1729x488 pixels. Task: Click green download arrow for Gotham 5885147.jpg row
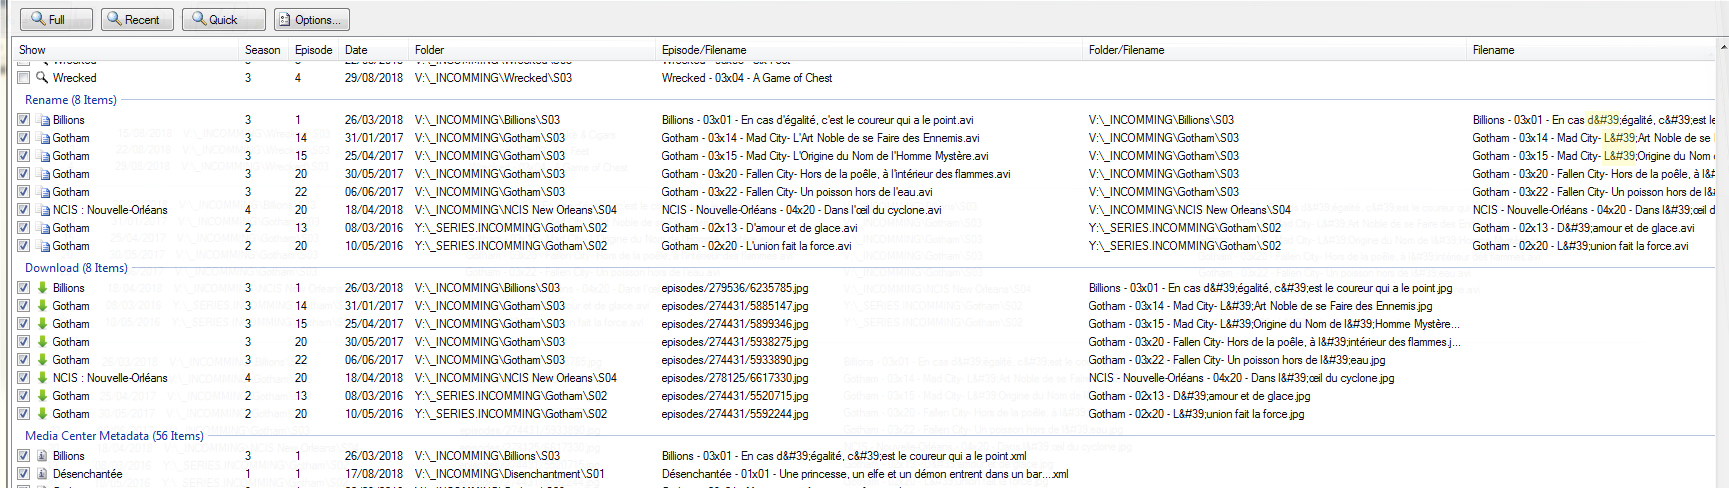[x=43, y=306]
